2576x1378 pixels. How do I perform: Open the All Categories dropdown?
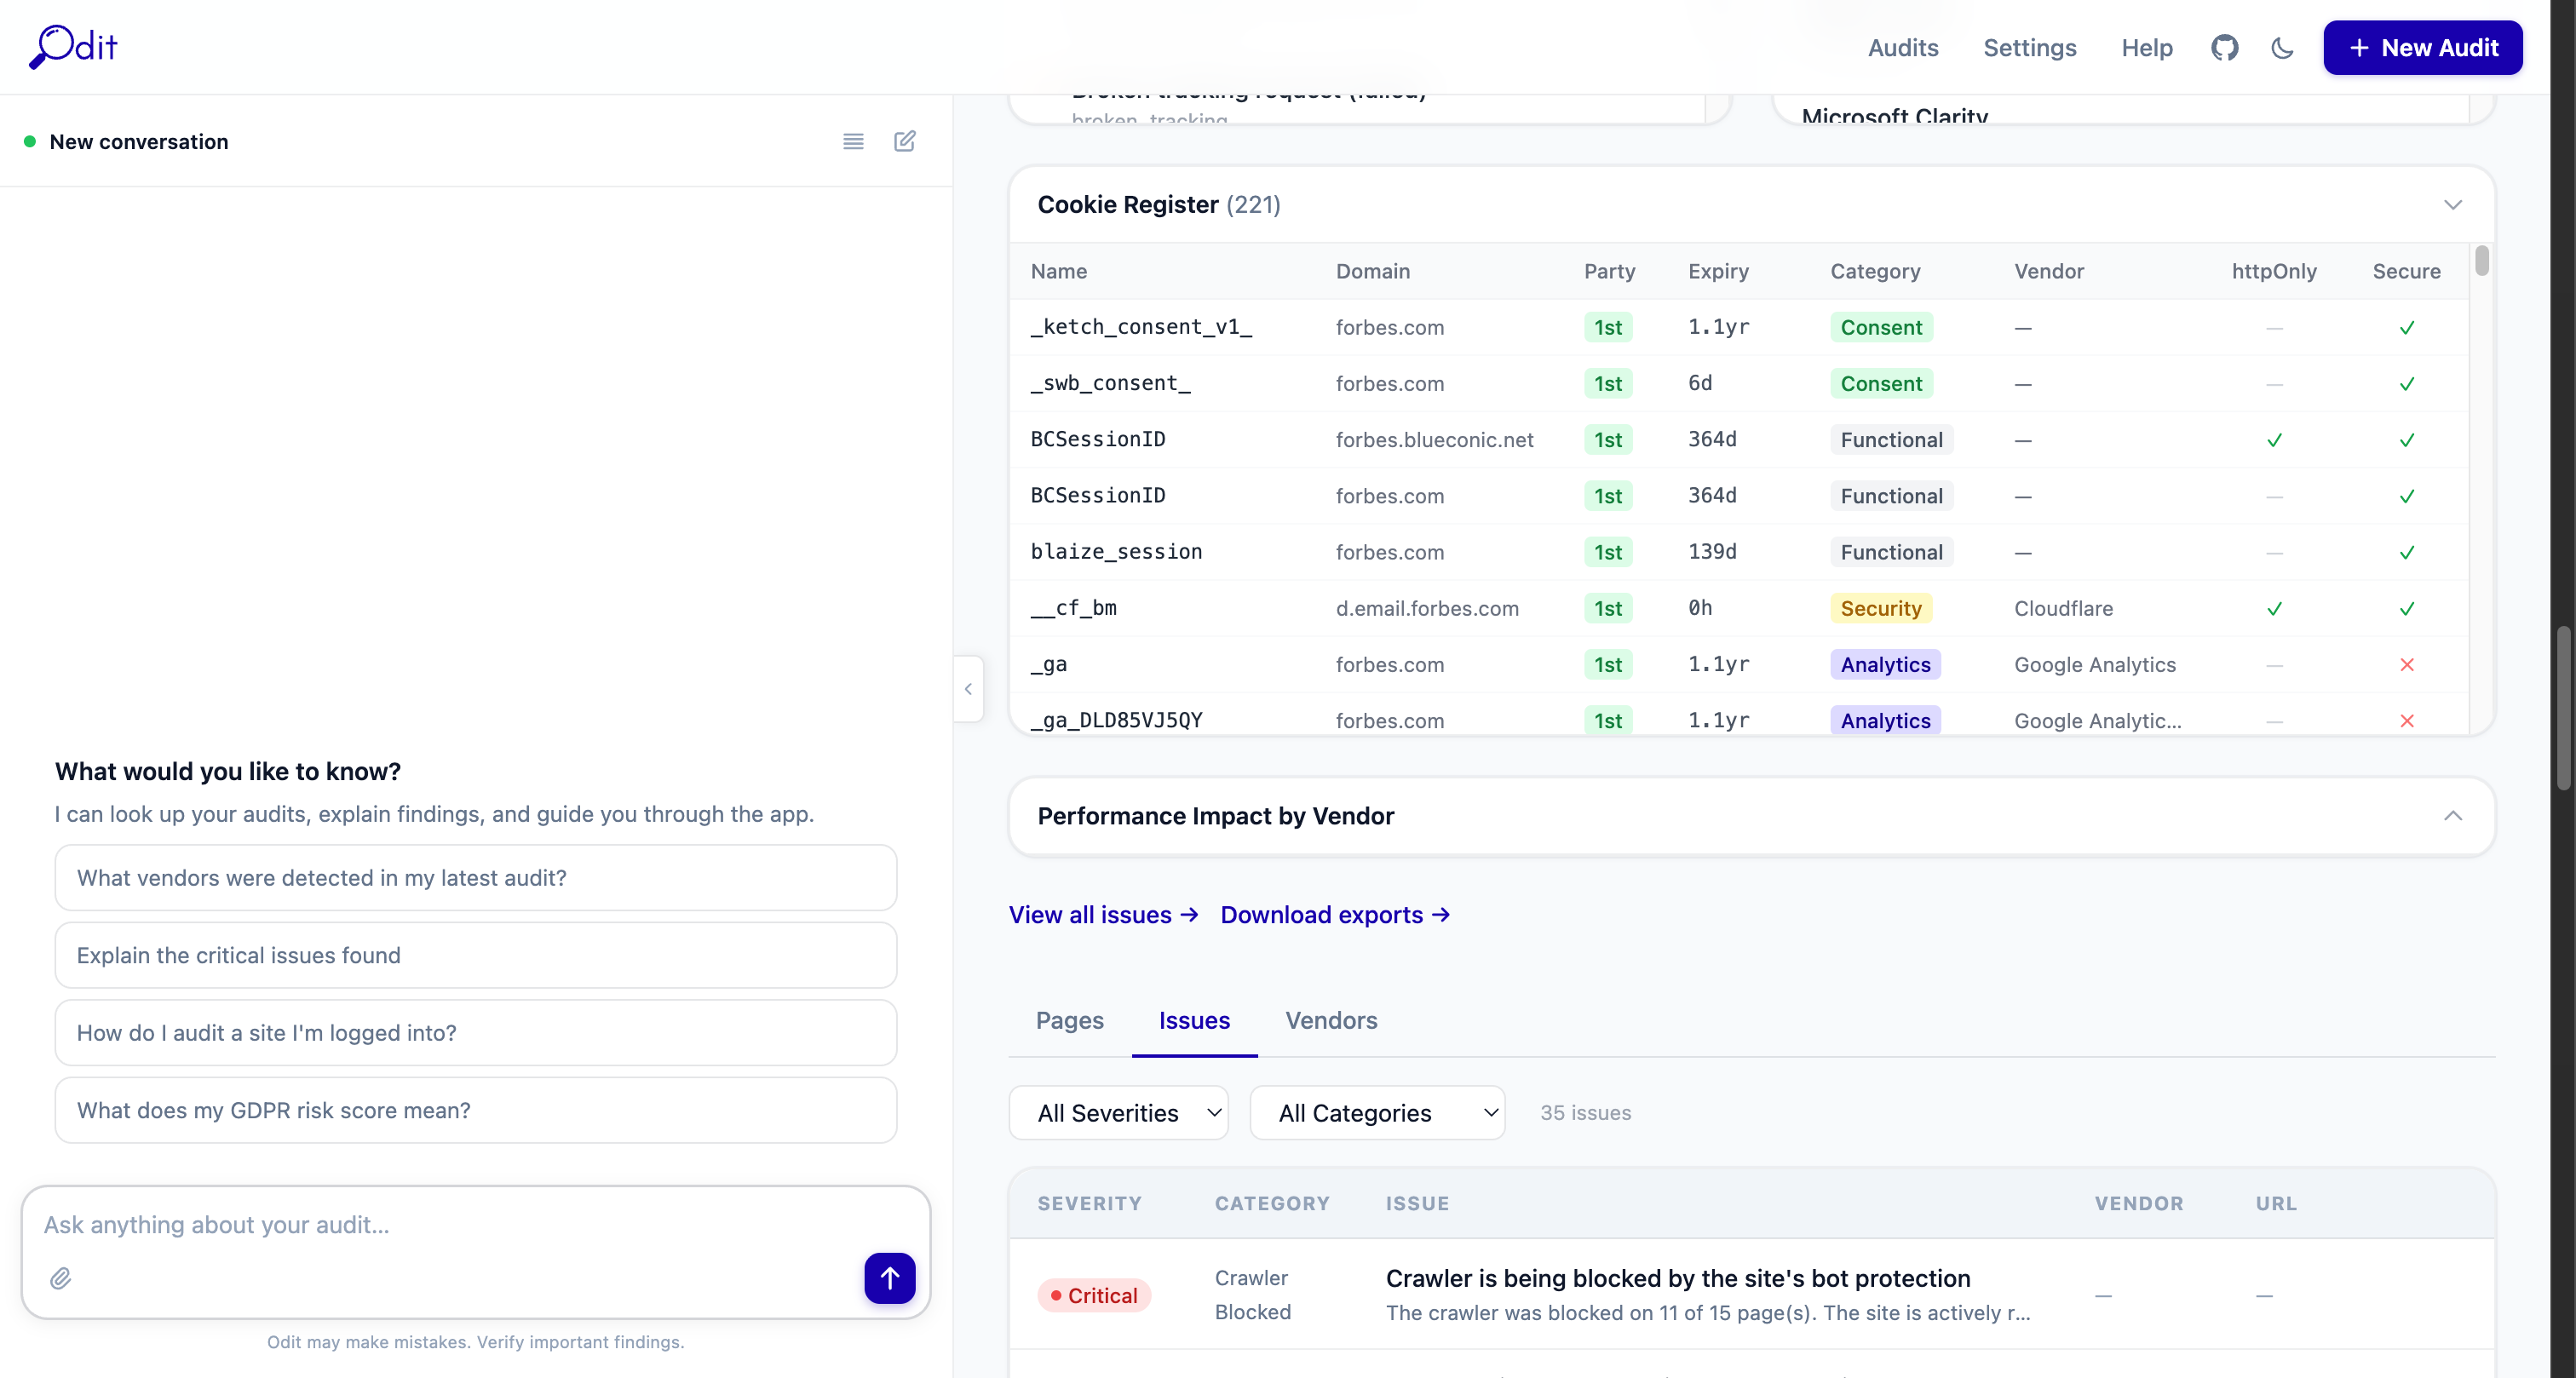pyautogui.click(x=1378, y=1112)
